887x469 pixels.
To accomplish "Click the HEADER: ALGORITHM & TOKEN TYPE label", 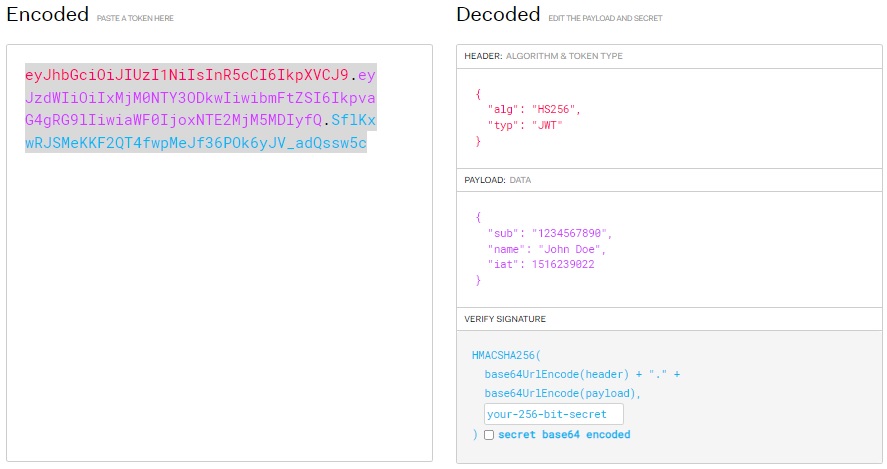I will (543, 56).
